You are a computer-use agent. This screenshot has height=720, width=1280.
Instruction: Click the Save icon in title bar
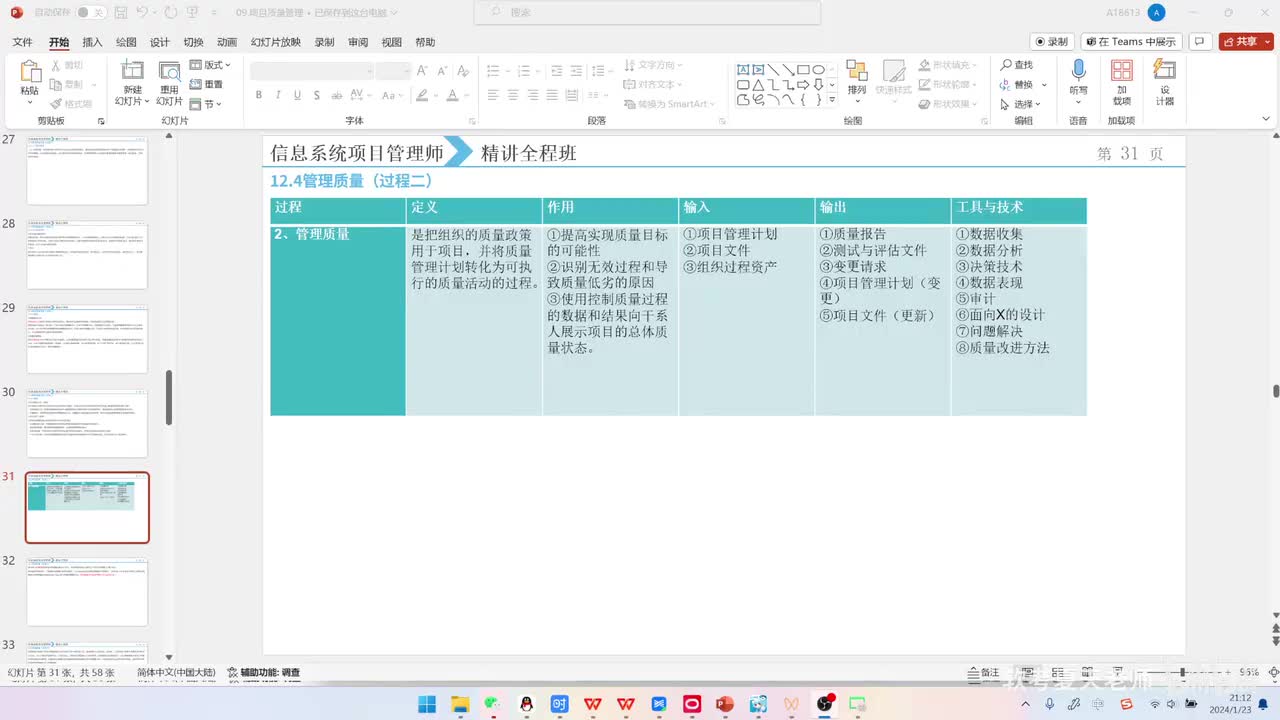[120, 12]
